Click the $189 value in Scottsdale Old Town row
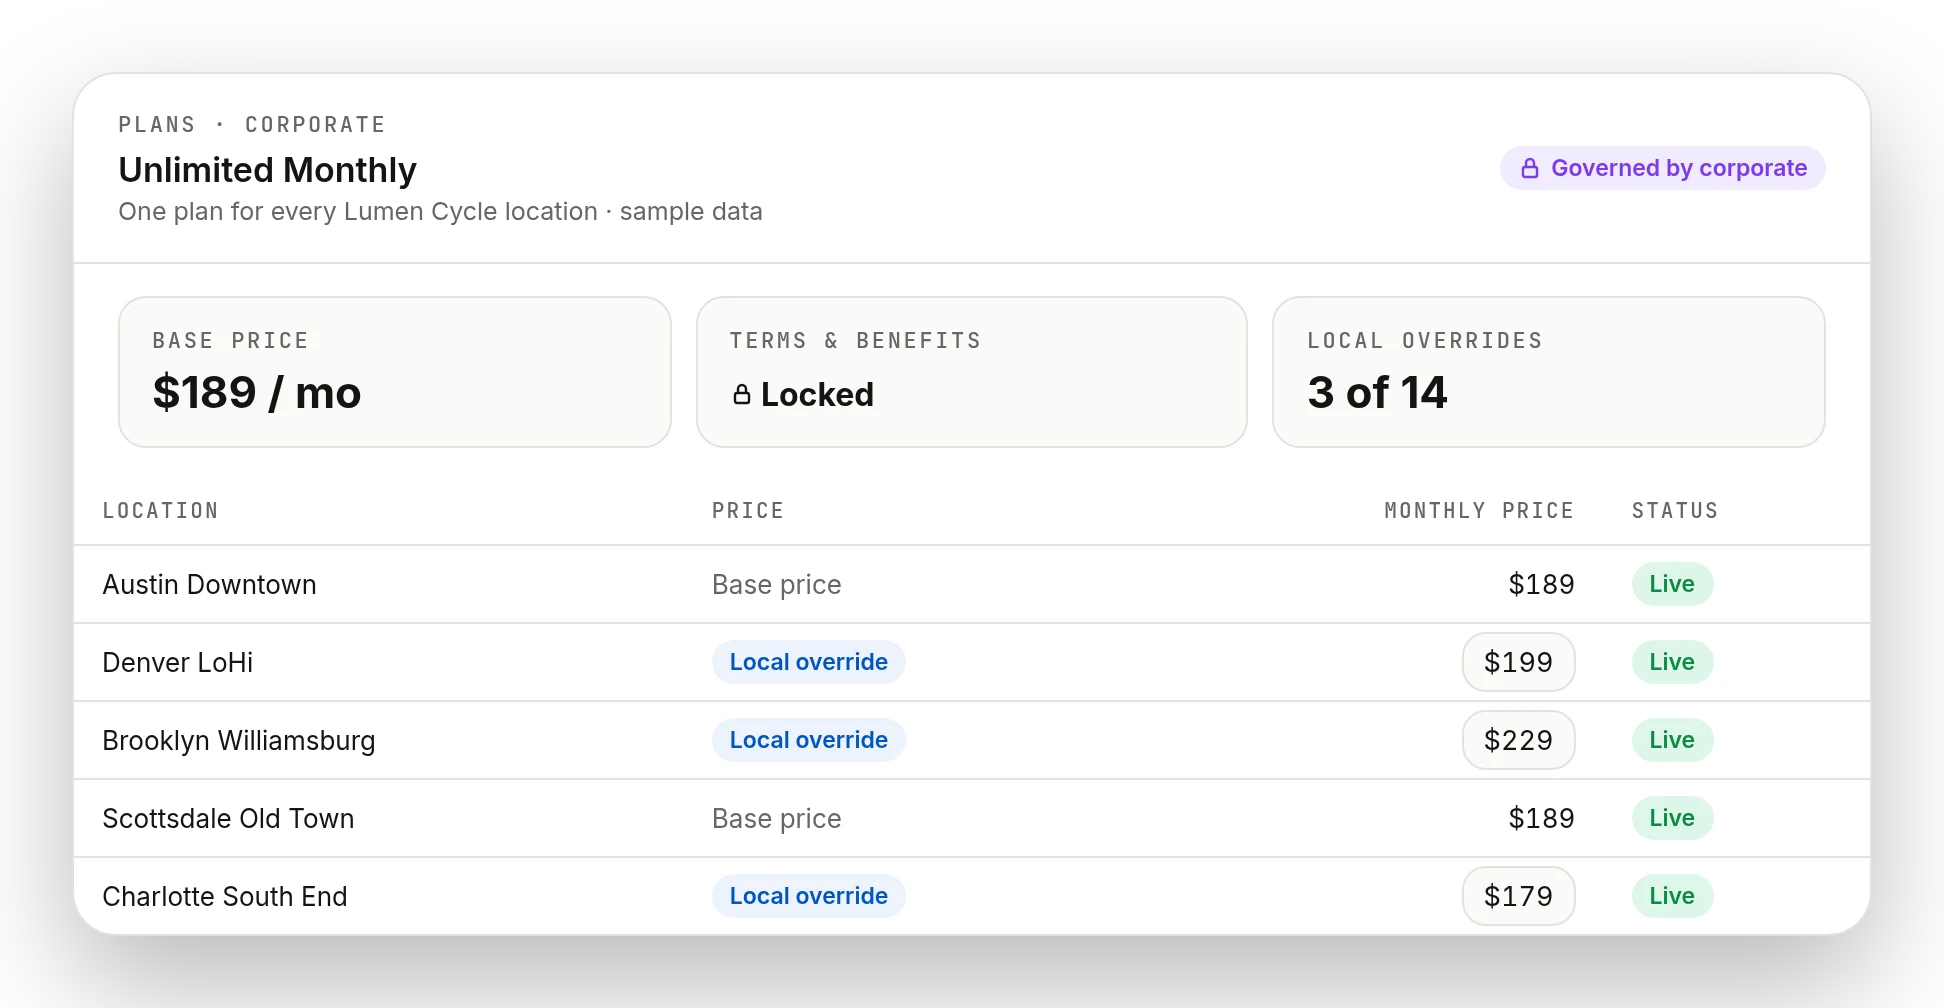This screenshot has width=1944, height=1008. click(x=1541, y=818)
